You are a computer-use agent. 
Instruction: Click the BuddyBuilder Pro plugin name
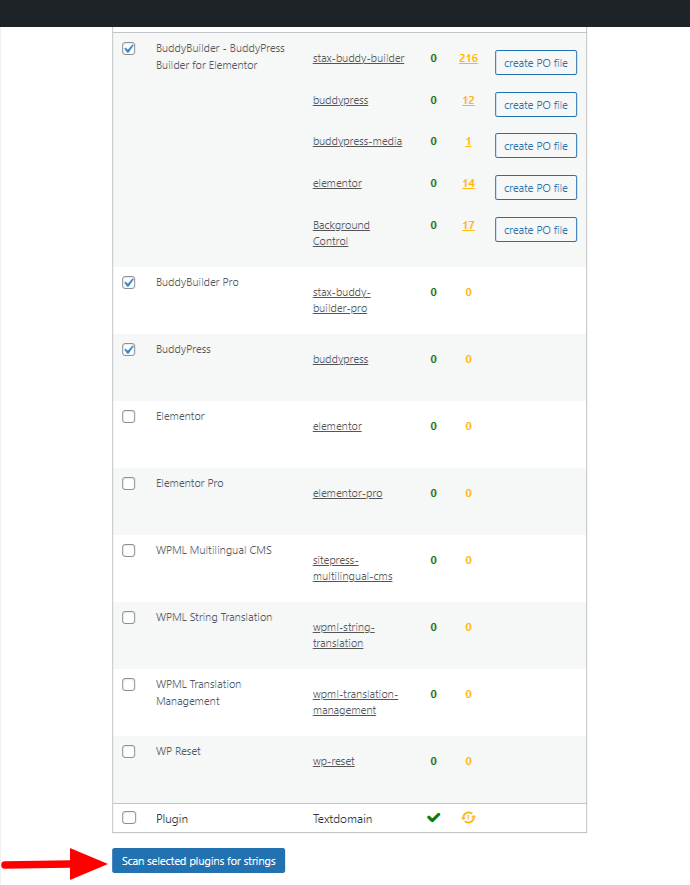197,282
